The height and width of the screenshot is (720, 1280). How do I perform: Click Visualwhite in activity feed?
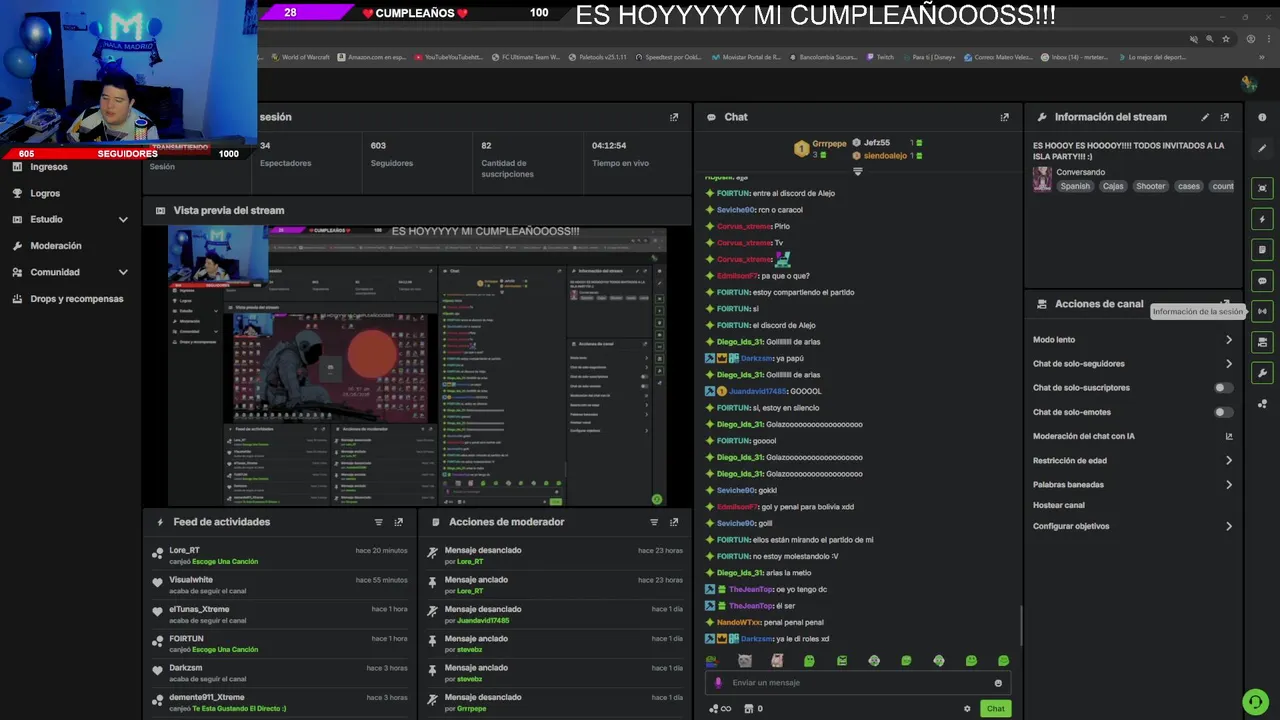191,580
